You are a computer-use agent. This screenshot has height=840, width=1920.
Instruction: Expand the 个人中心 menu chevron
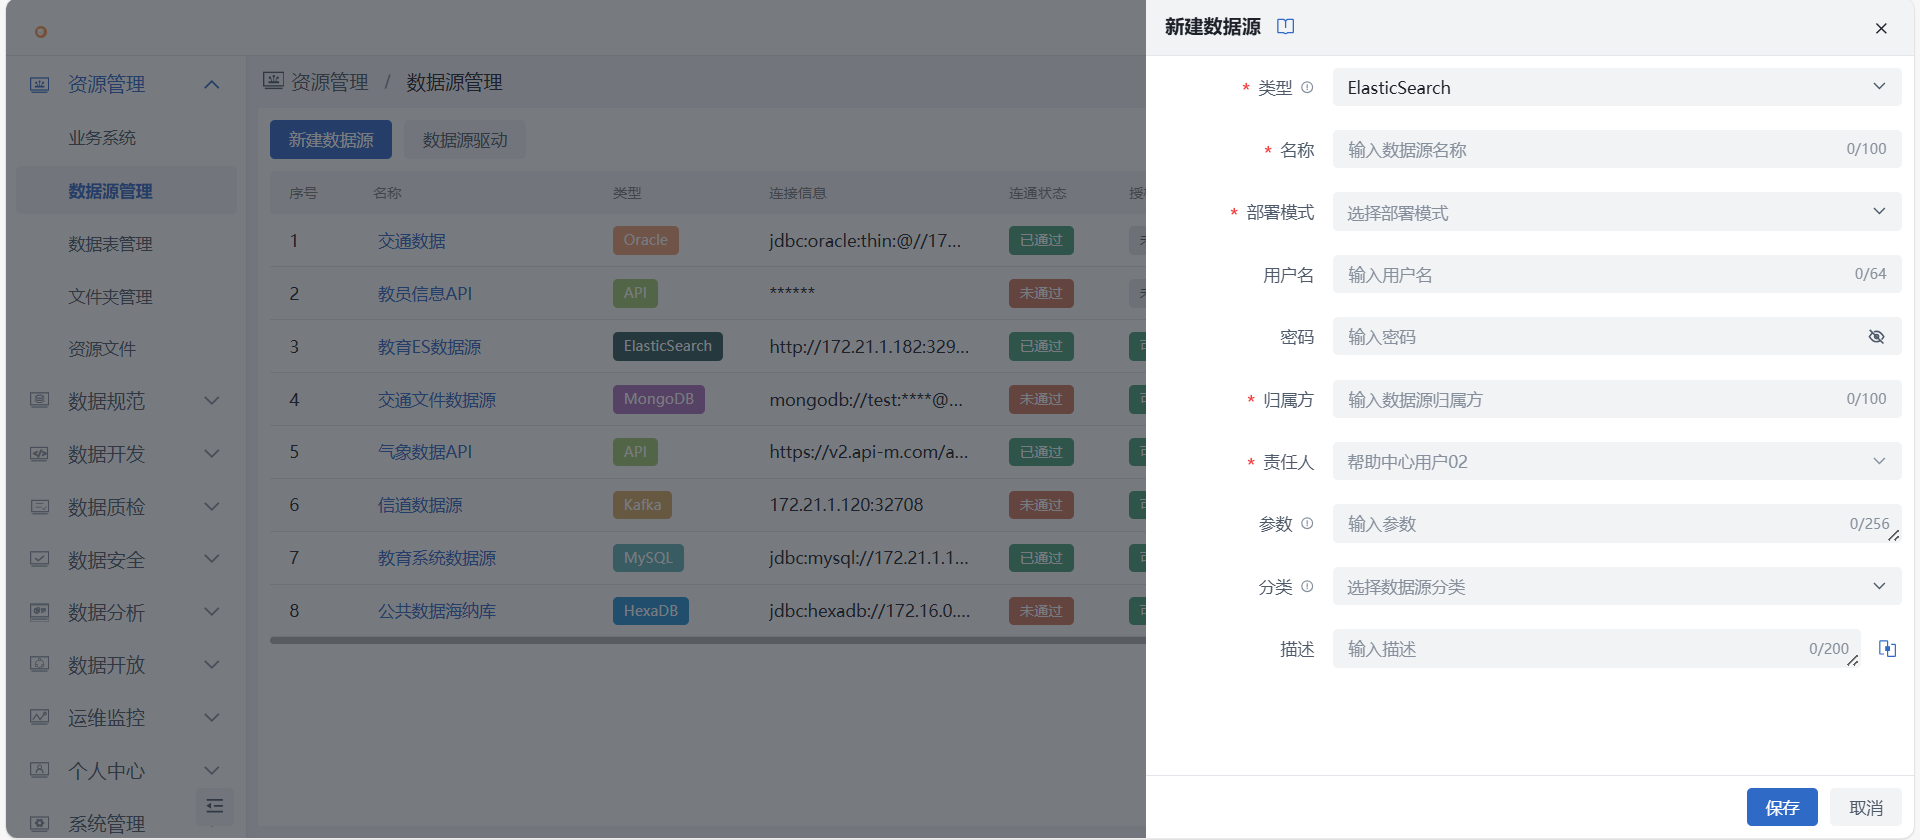coord(212,770)
